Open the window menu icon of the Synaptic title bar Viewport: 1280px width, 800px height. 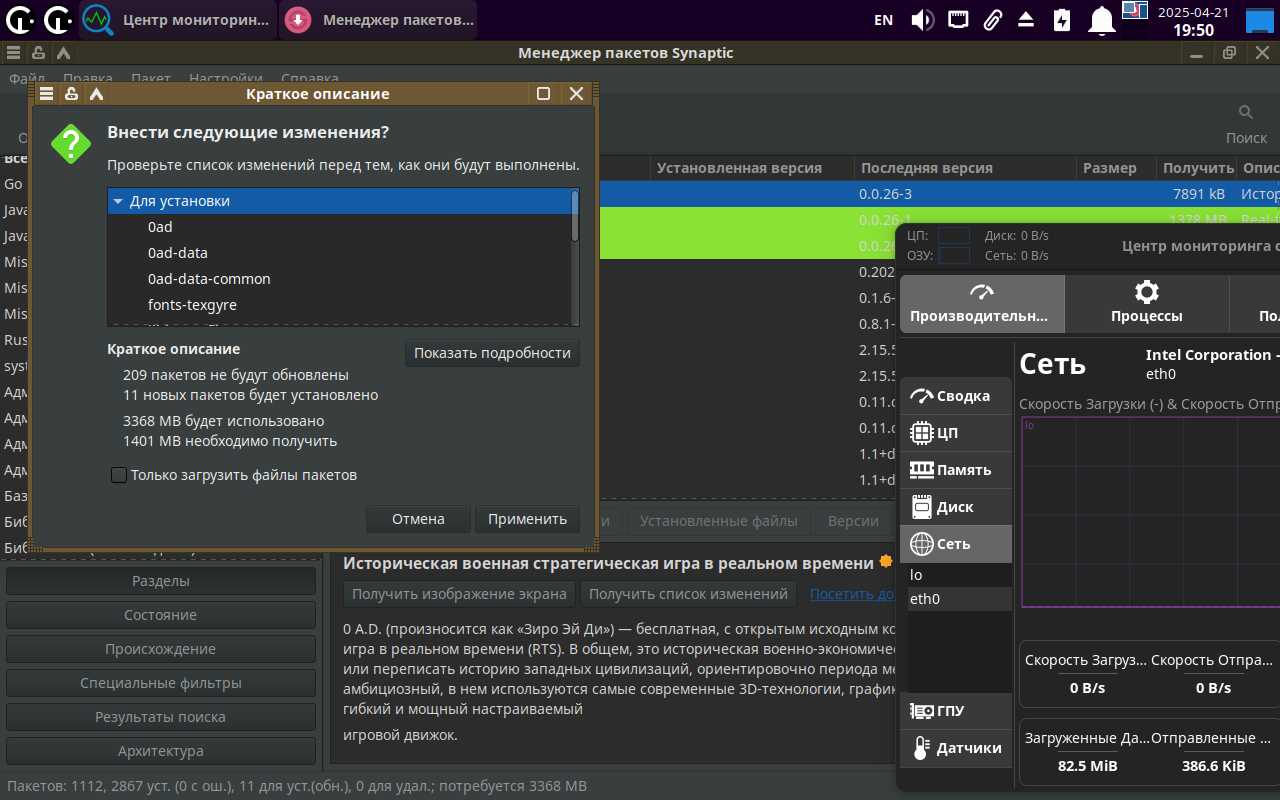(12, 53)
